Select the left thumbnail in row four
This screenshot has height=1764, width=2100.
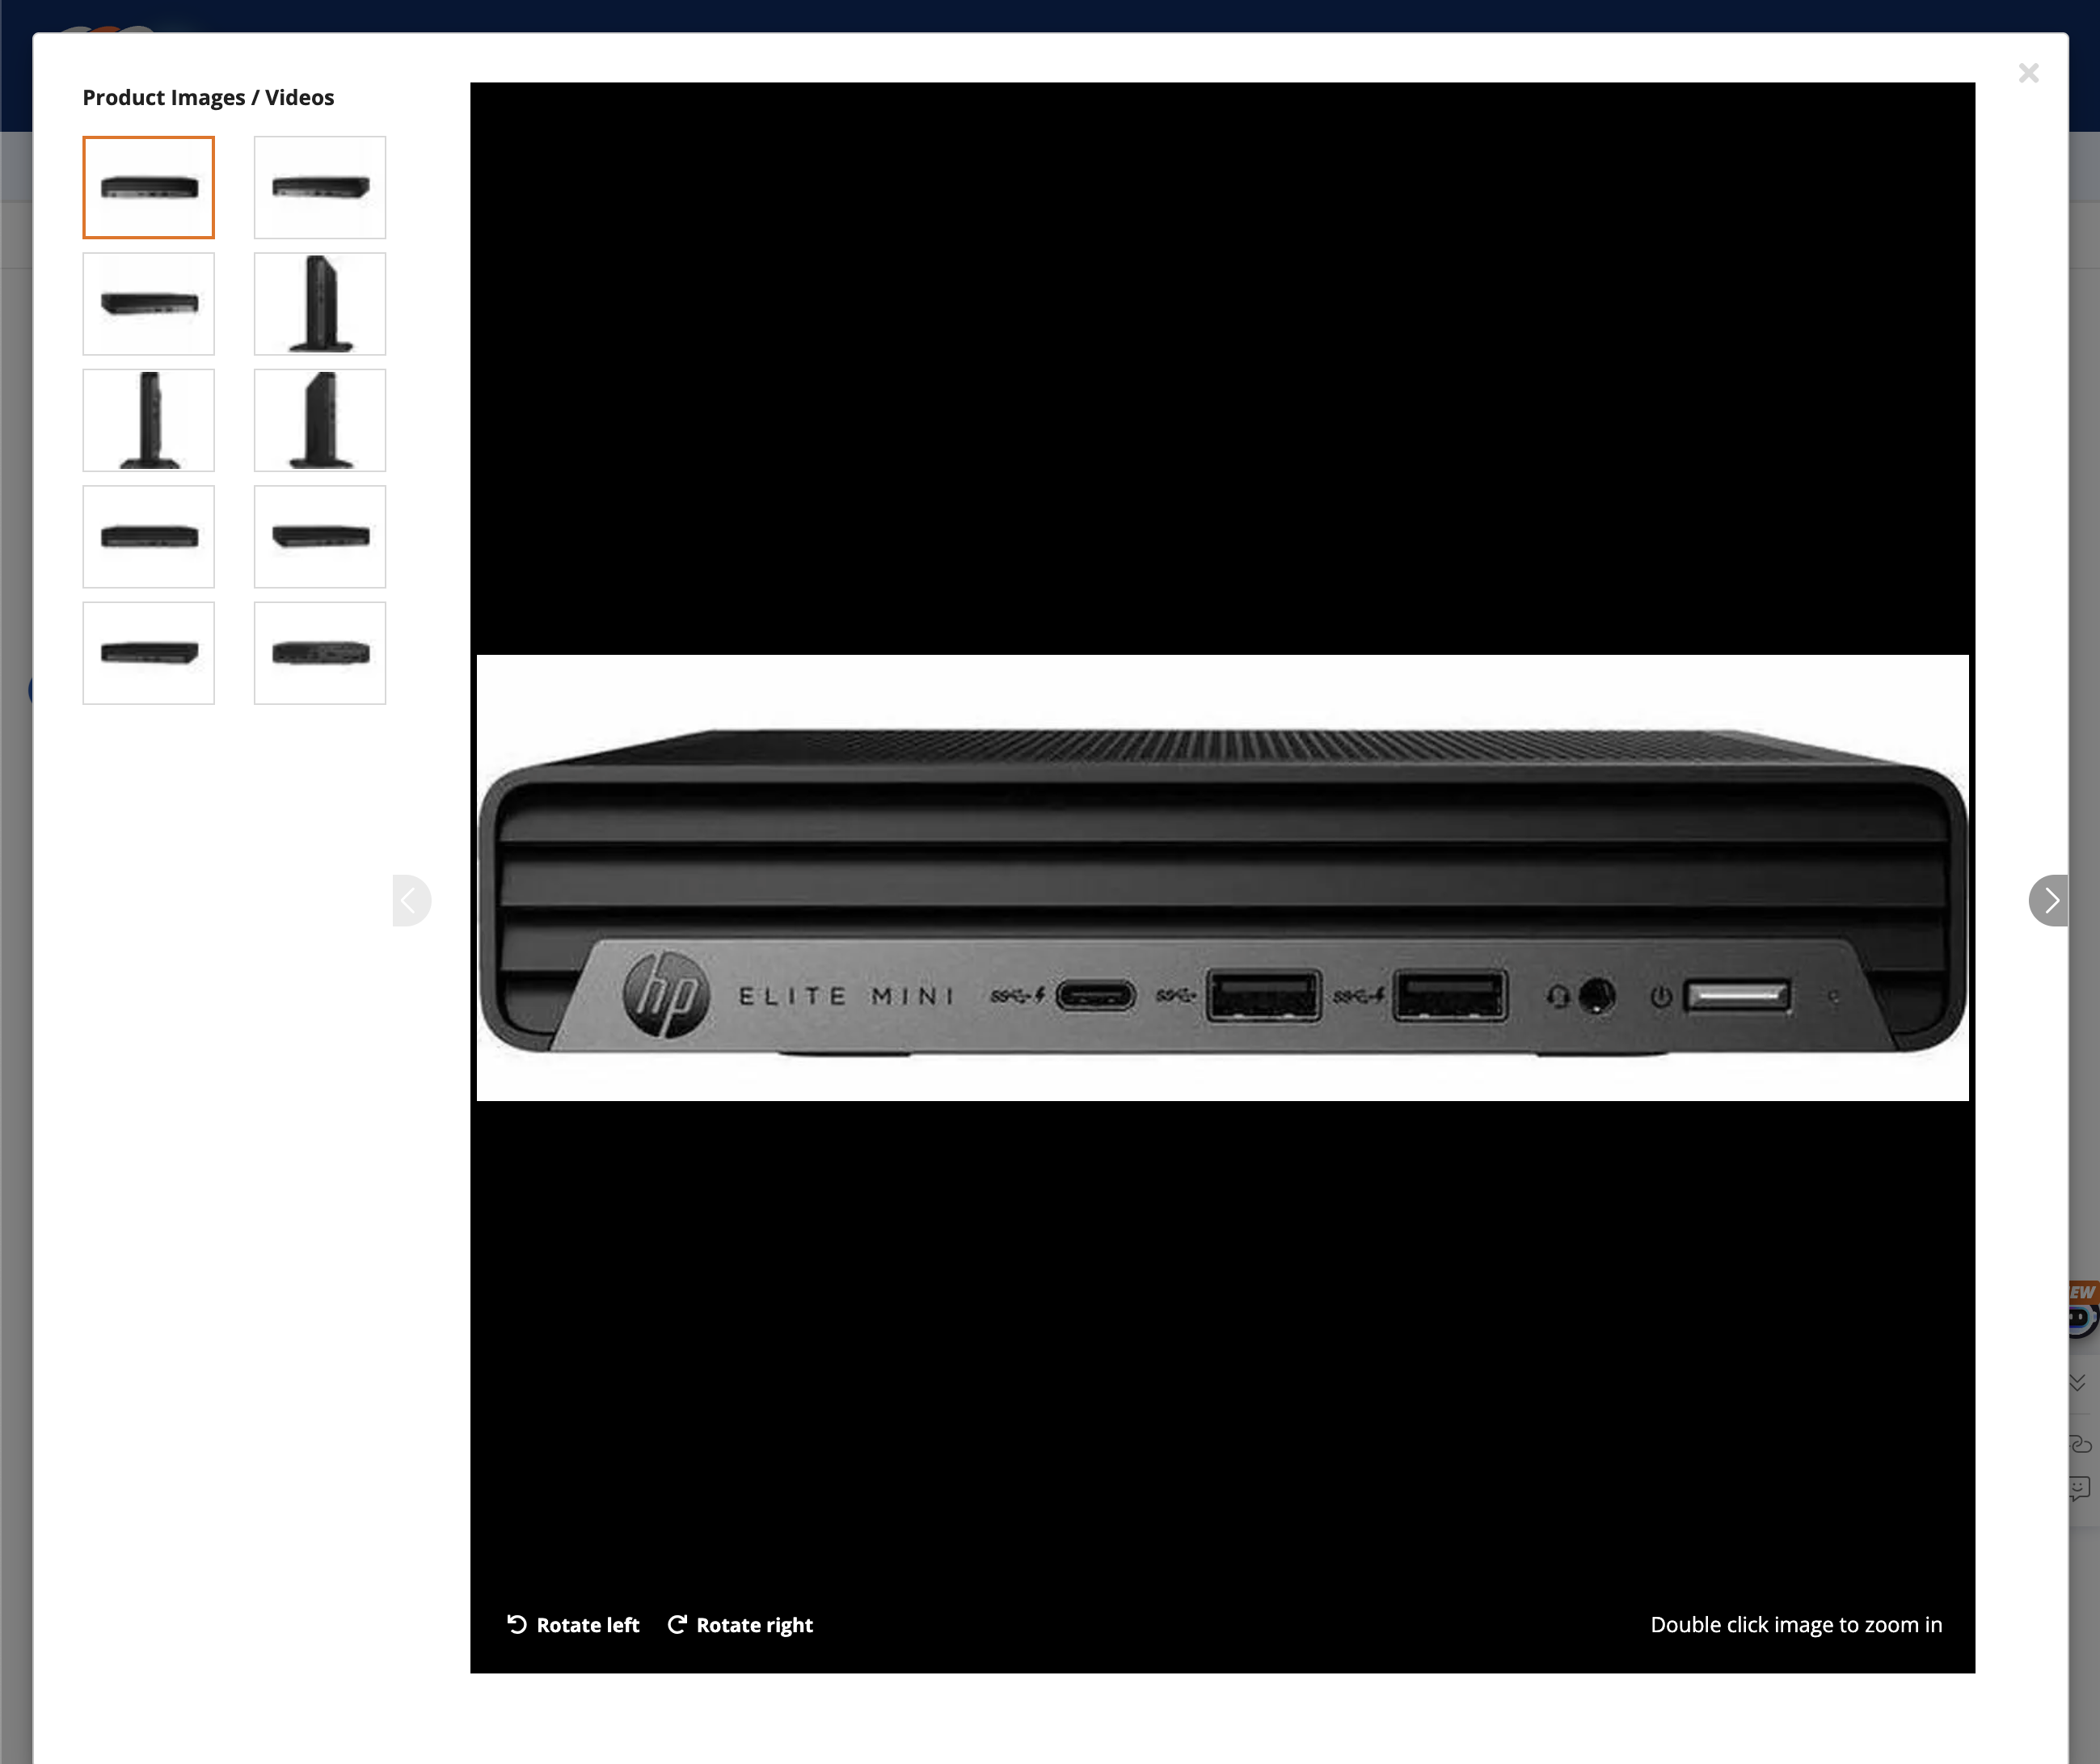click(x=148, y=536)
